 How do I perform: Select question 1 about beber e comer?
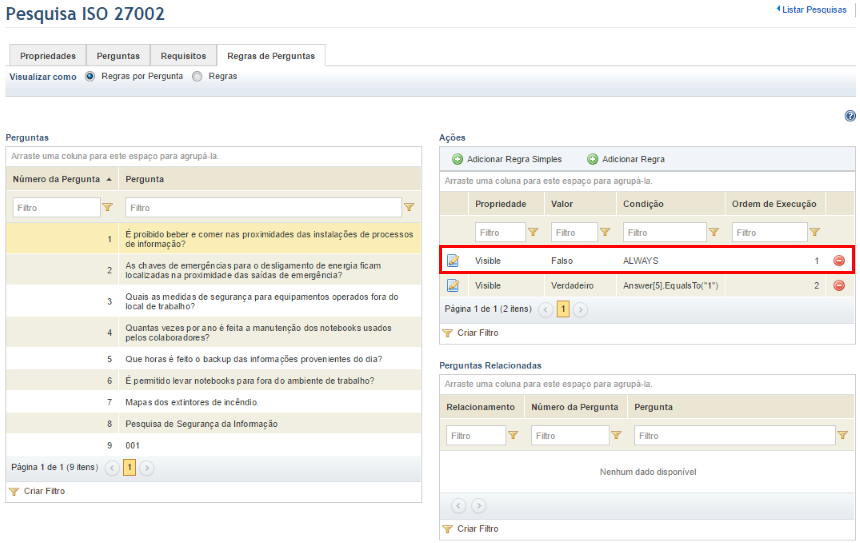(213, 239)
